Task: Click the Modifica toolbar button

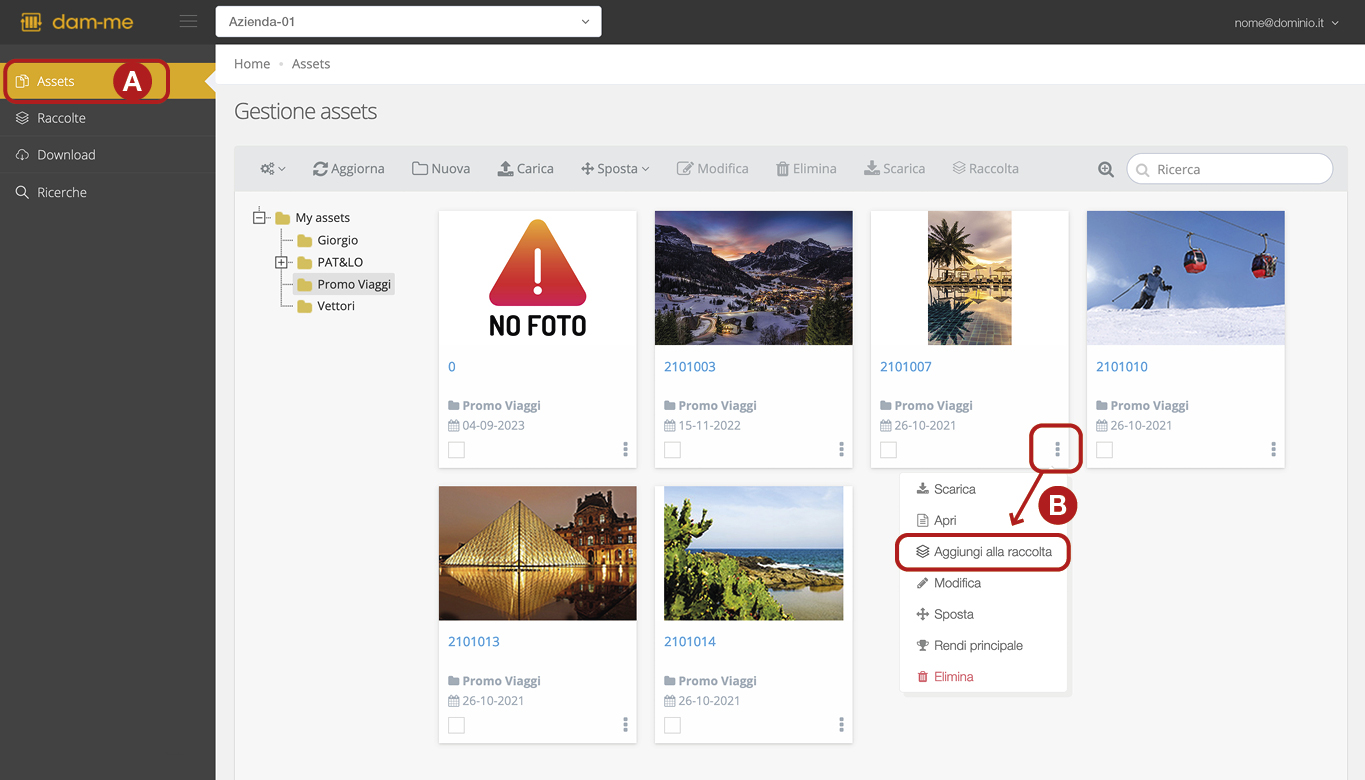Action: pos(713,169)
